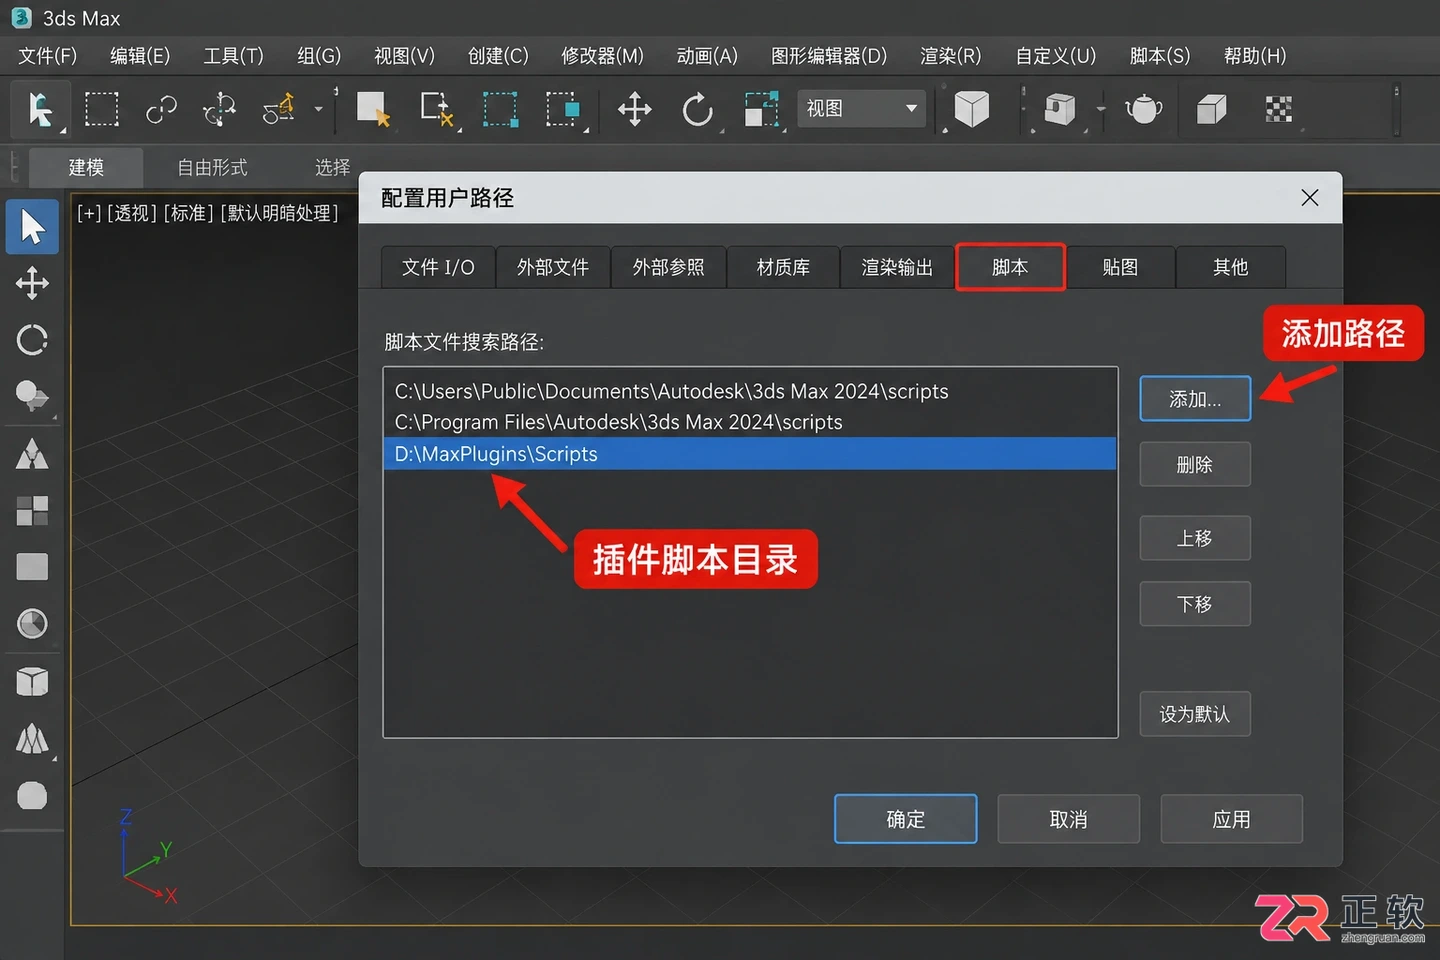
Task: Select the D:\MaxPlugins\Scripts path row
Action: 750,454
